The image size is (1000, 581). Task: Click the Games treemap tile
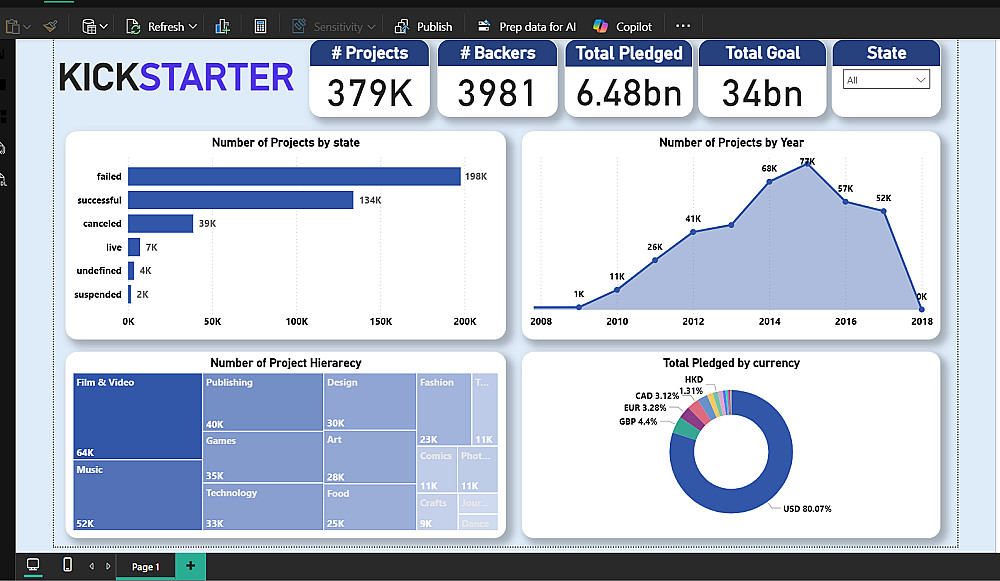263,457
